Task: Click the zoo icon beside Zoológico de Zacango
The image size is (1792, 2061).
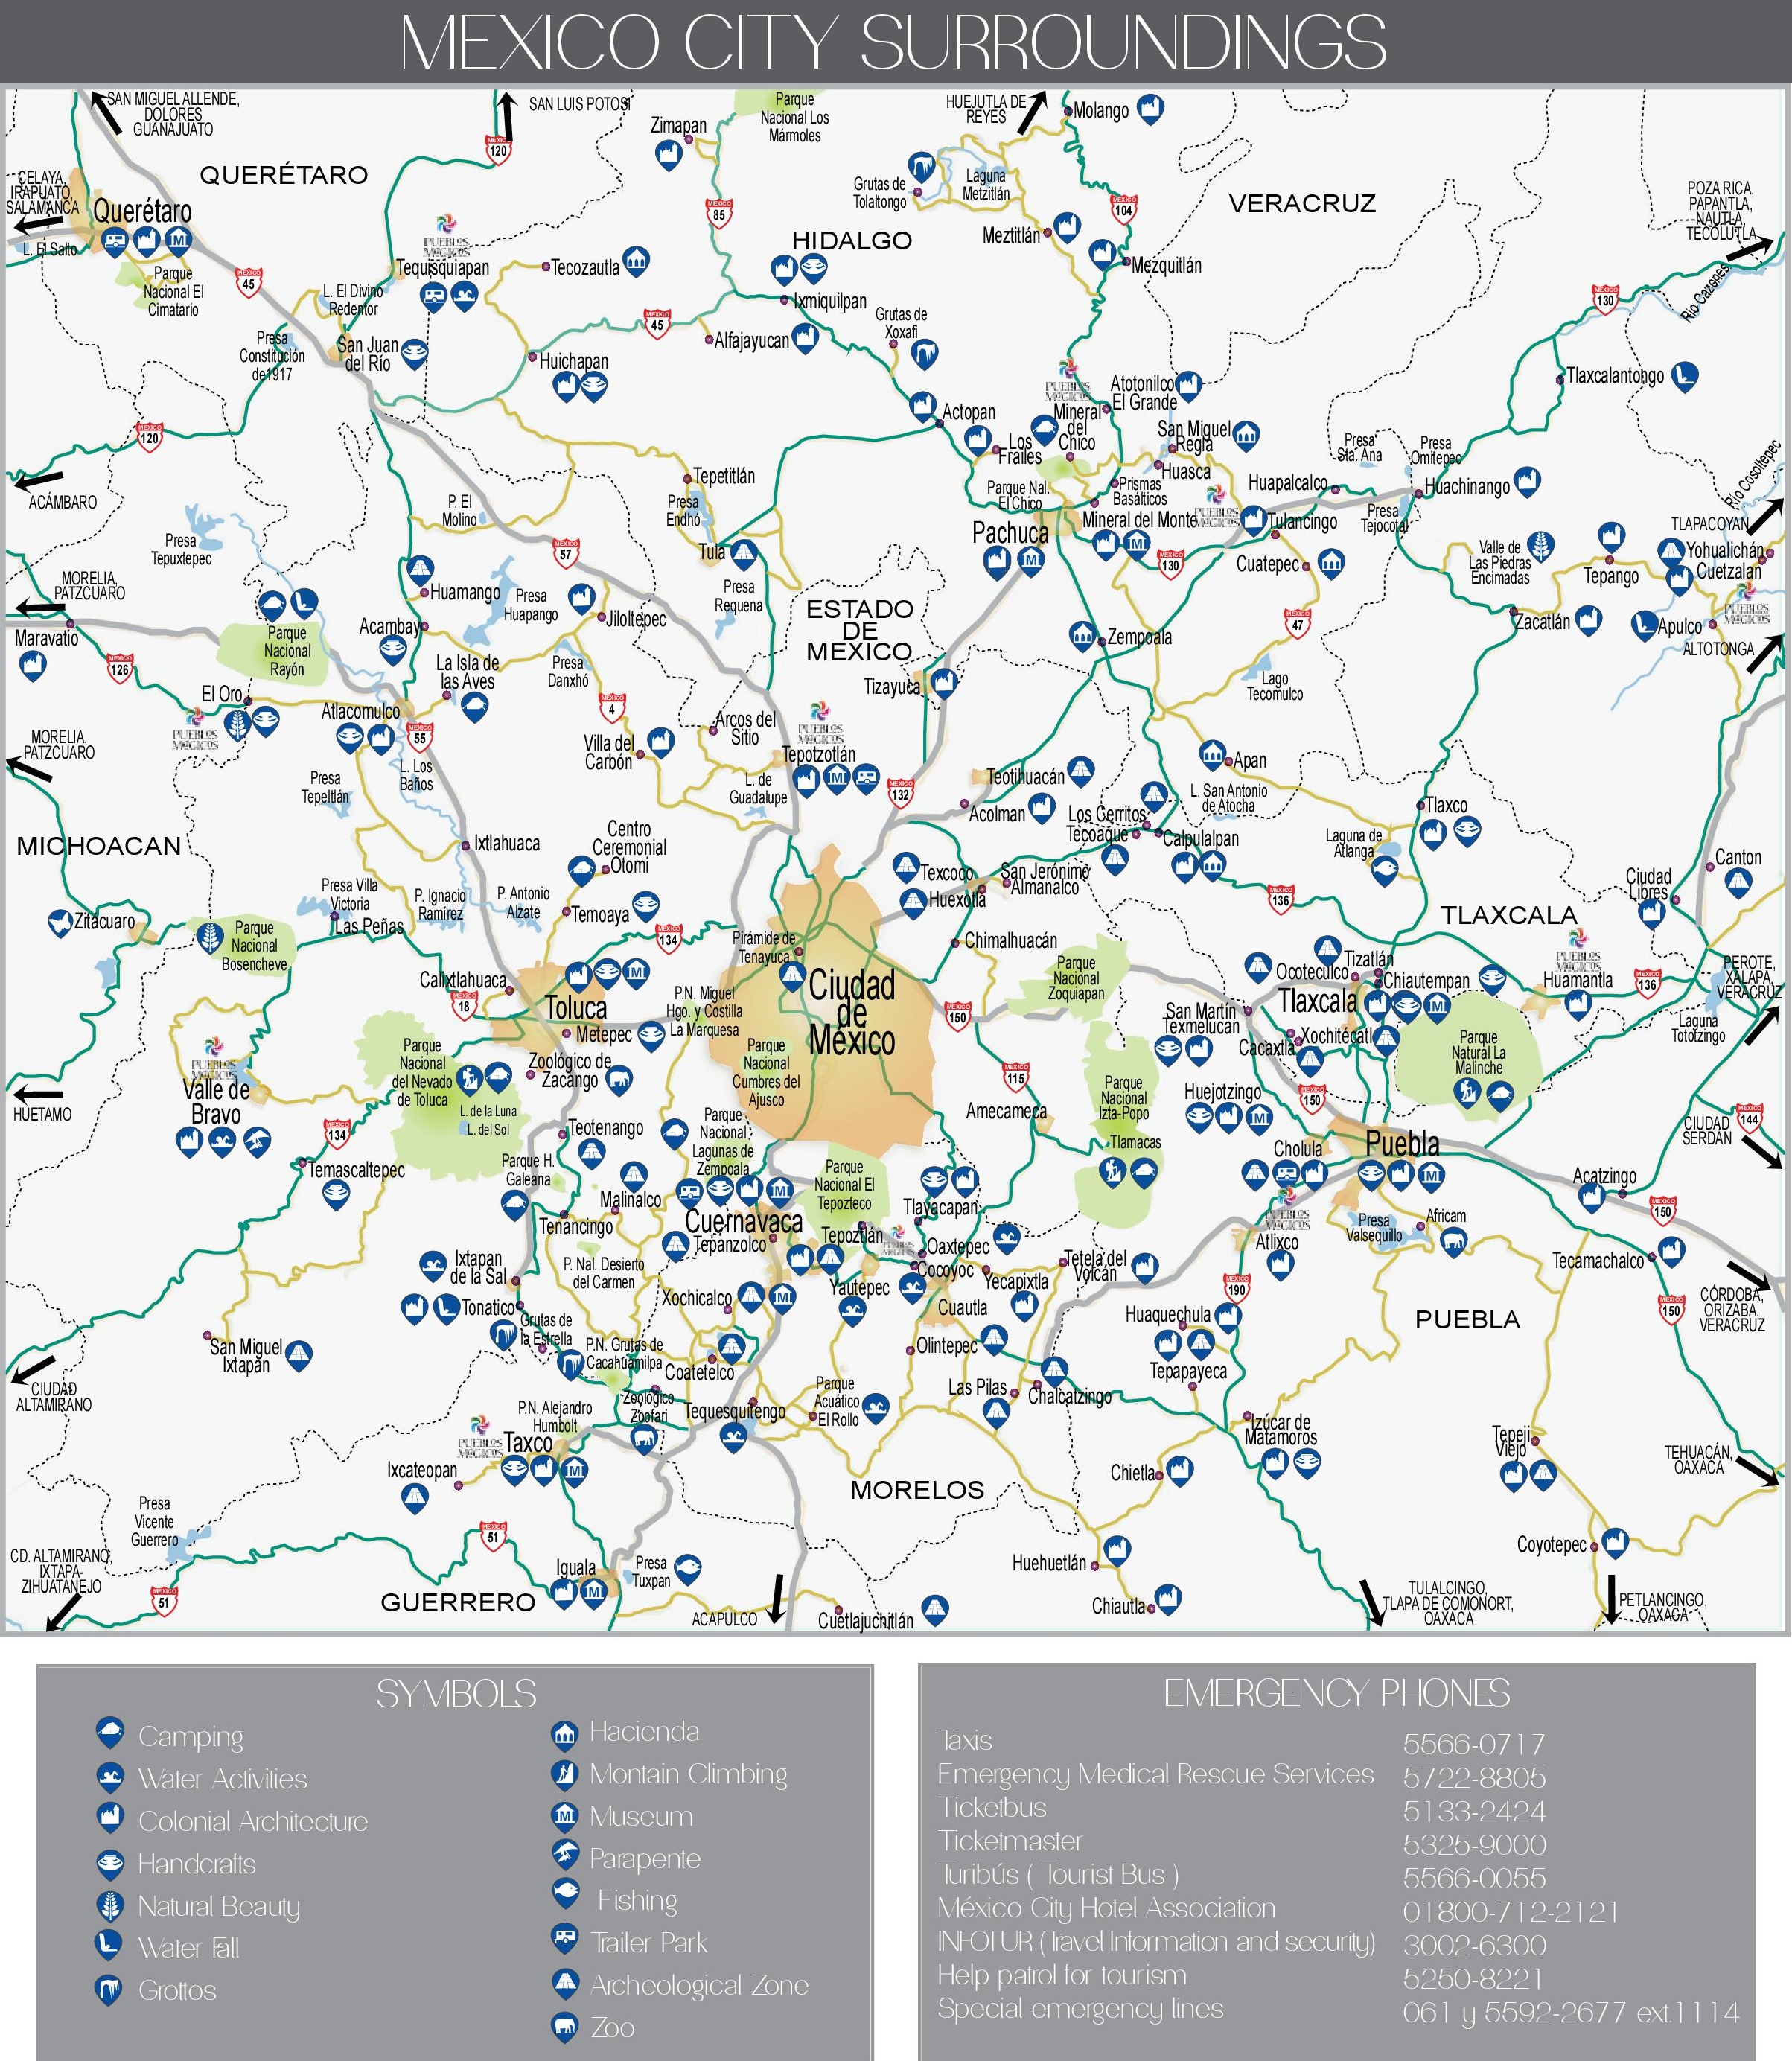Action: [619, 1080]
